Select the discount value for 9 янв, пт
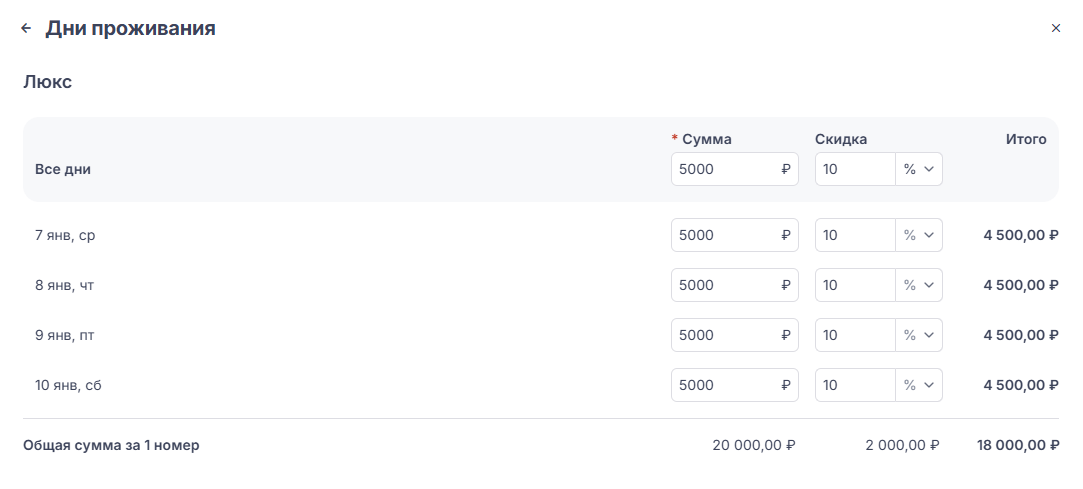Image resolution: width=1083 pixels, height=489 pixels. 854,335
